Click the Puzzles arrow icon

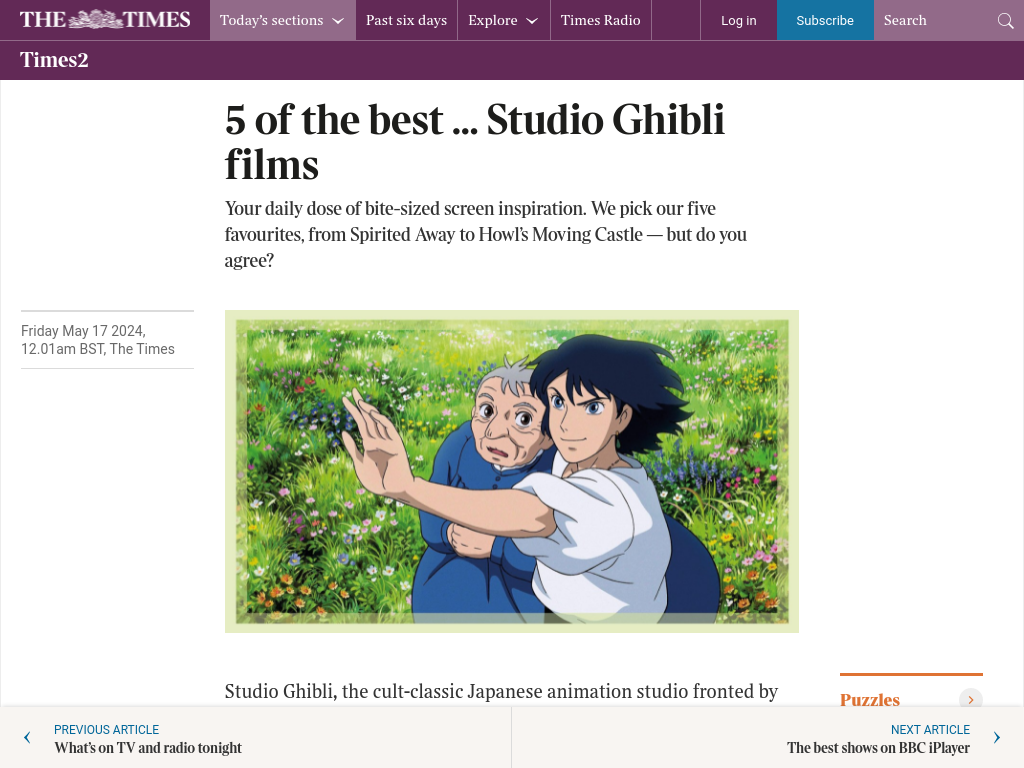tap(970, 700)
